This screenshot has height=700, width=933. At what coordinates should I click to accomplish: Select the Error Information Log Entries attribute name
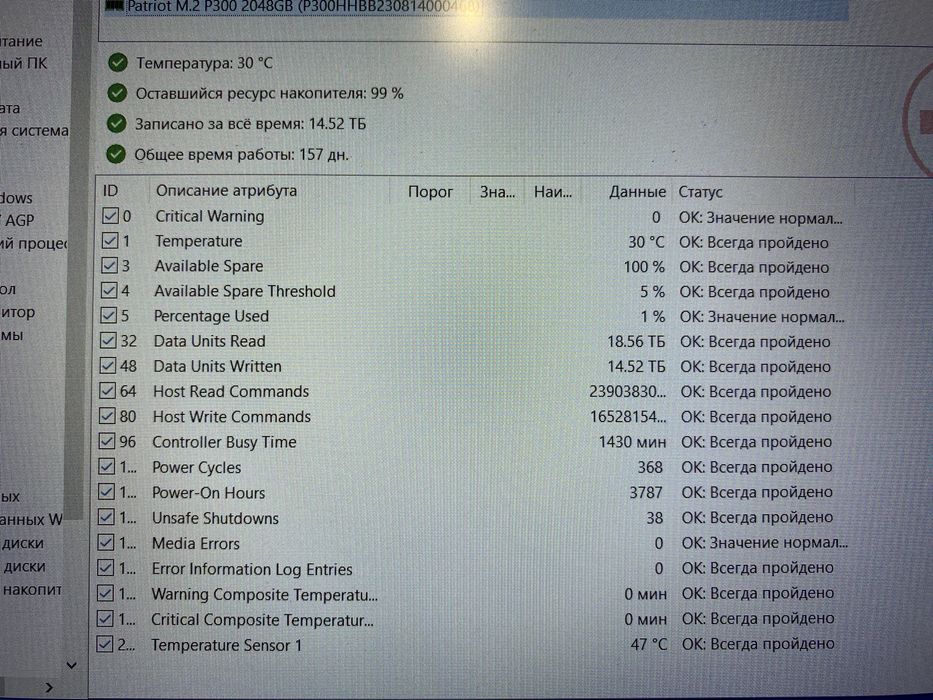click(252, 569)
